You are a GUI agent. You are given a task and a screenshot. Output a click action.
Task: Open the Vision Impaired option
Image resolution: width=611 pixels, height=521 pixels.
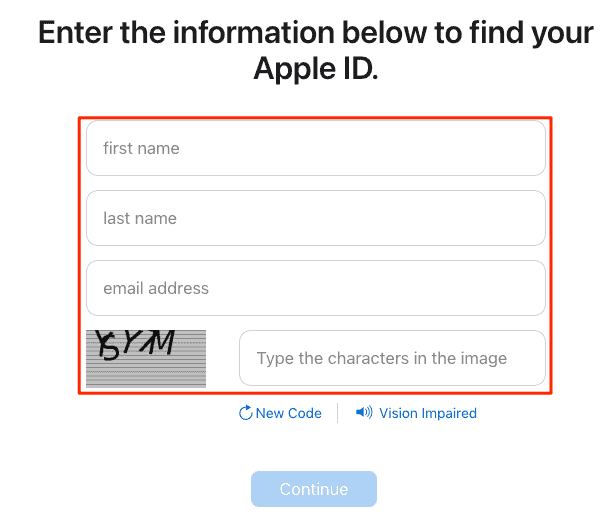coord(428,413)
